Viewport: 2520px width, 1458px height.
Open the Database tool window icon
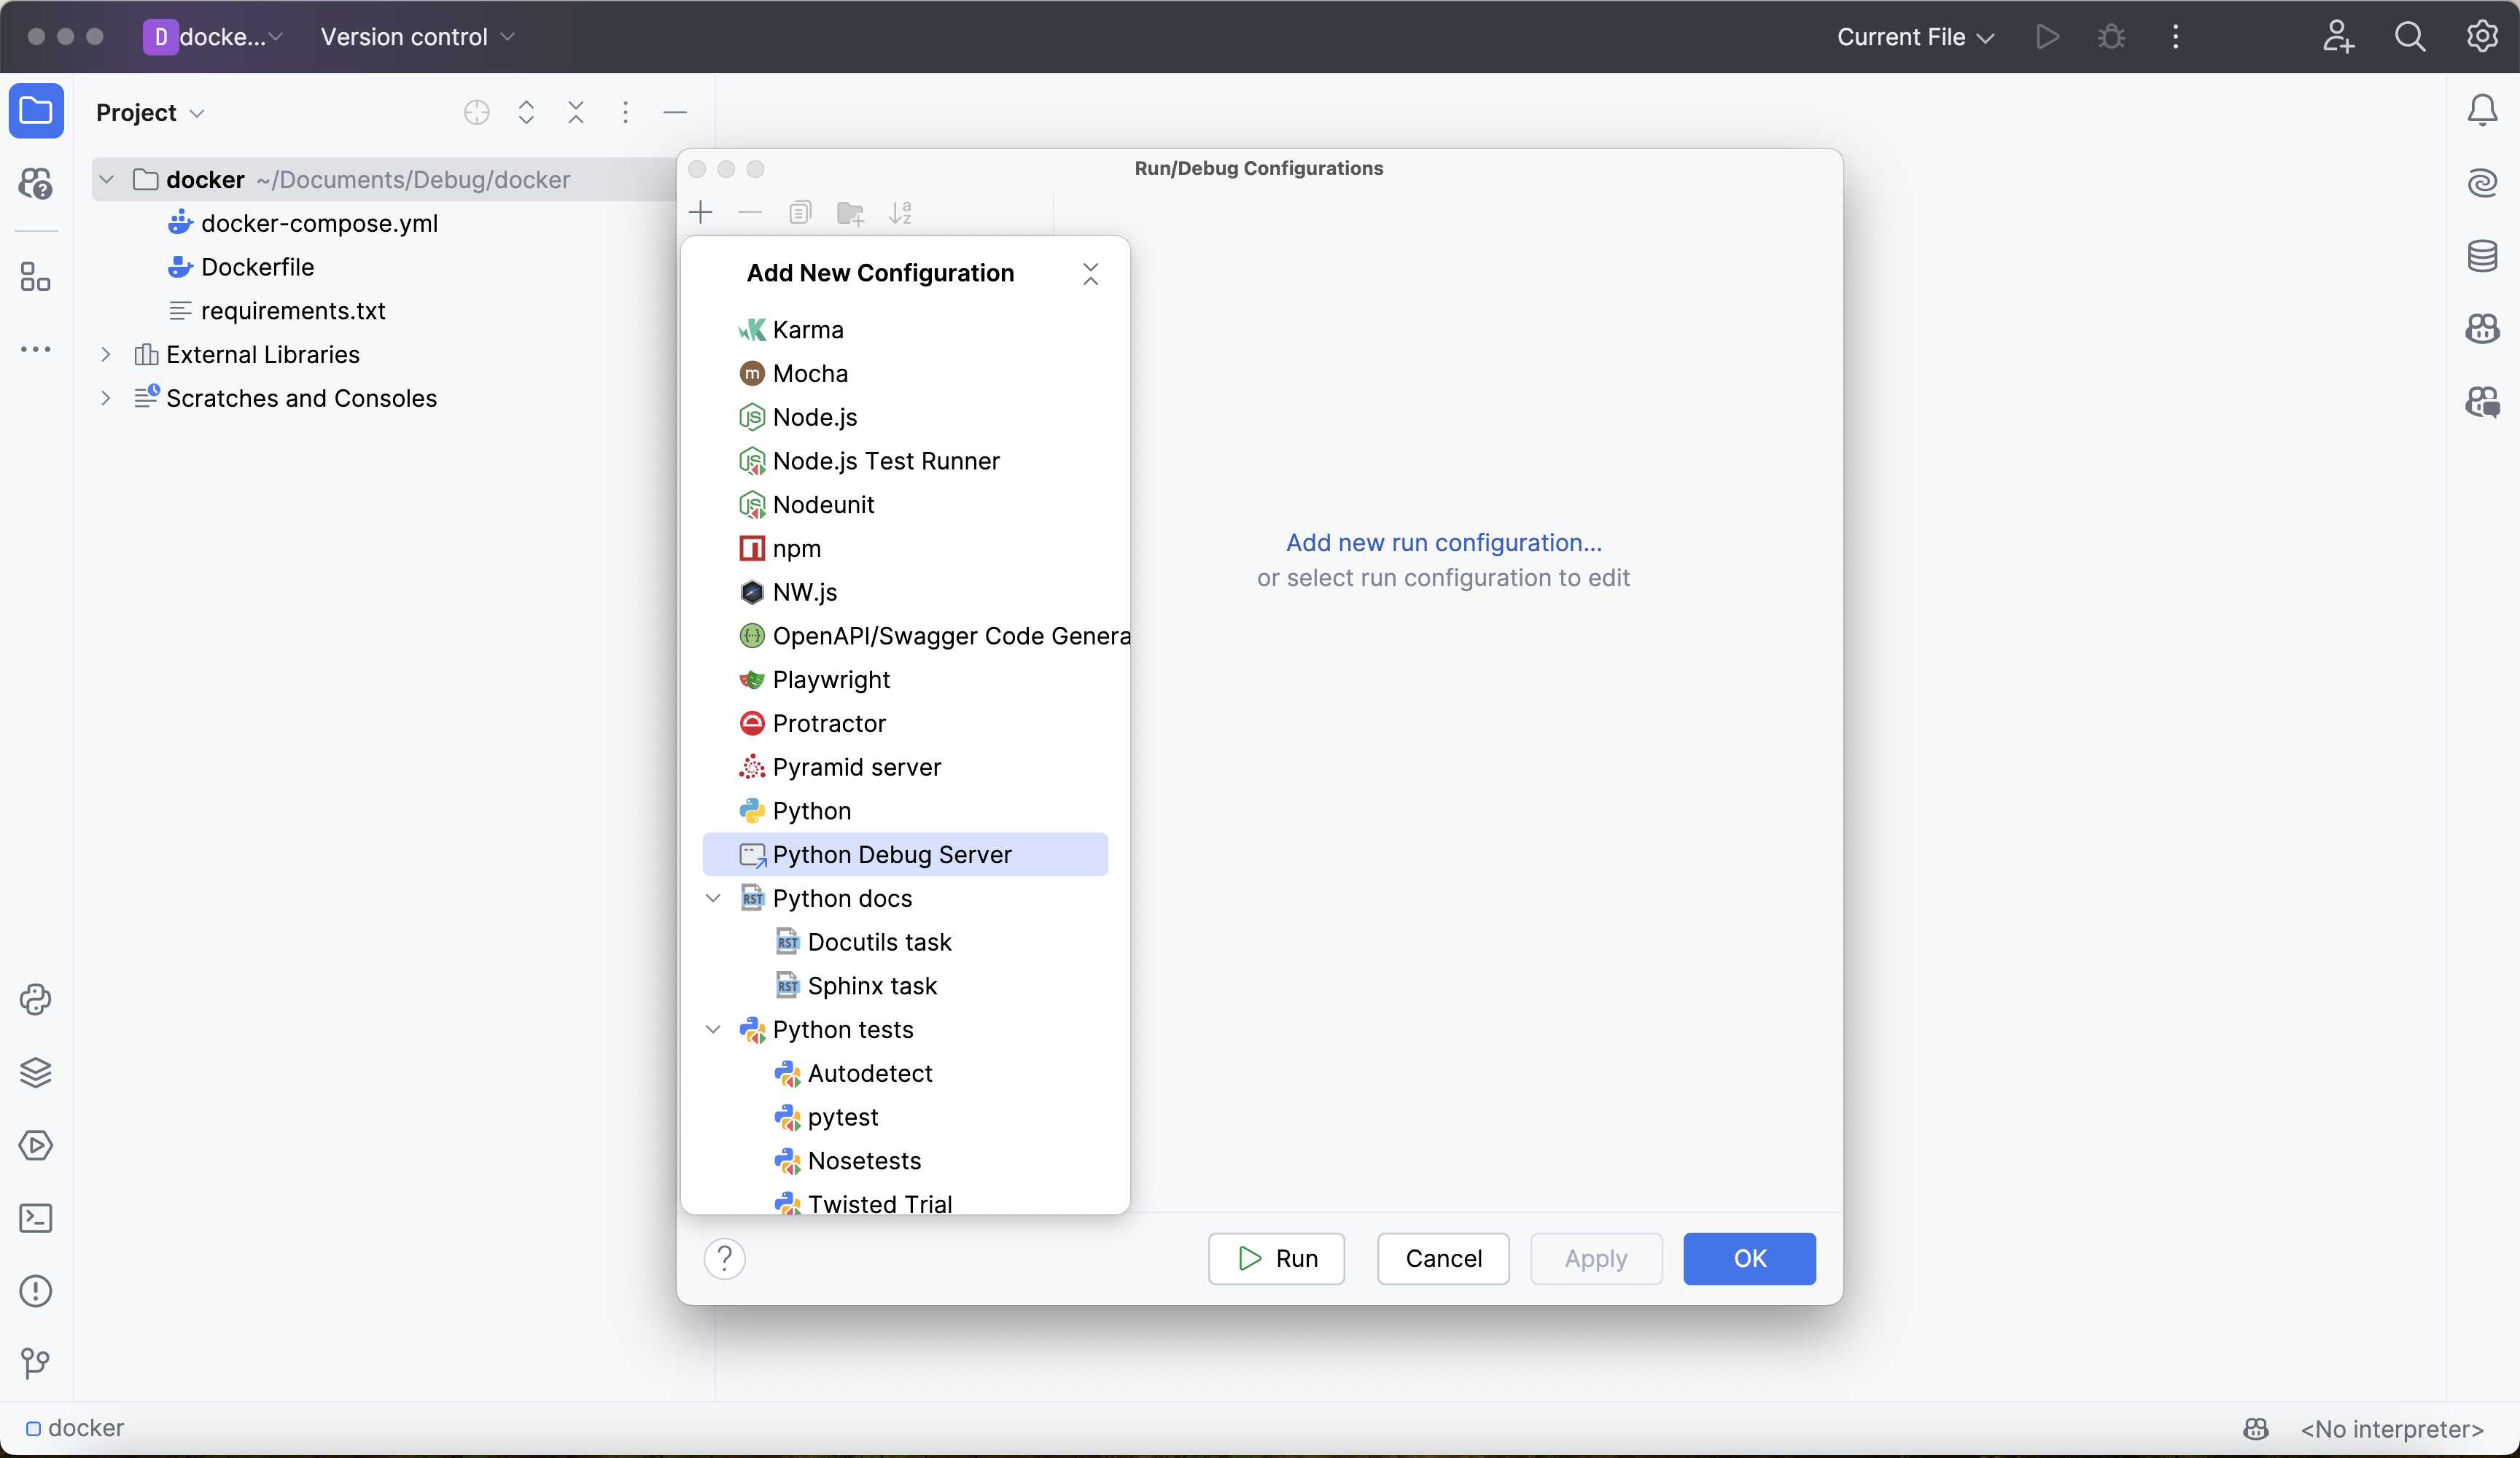(2482, 256)
